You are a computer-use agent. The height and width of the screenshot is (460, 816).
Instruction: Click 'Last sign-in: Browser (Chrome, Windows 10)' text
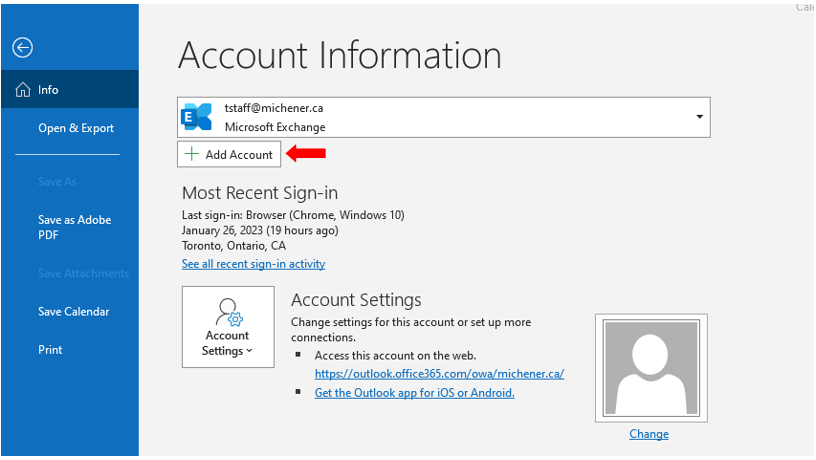point(293,215)
